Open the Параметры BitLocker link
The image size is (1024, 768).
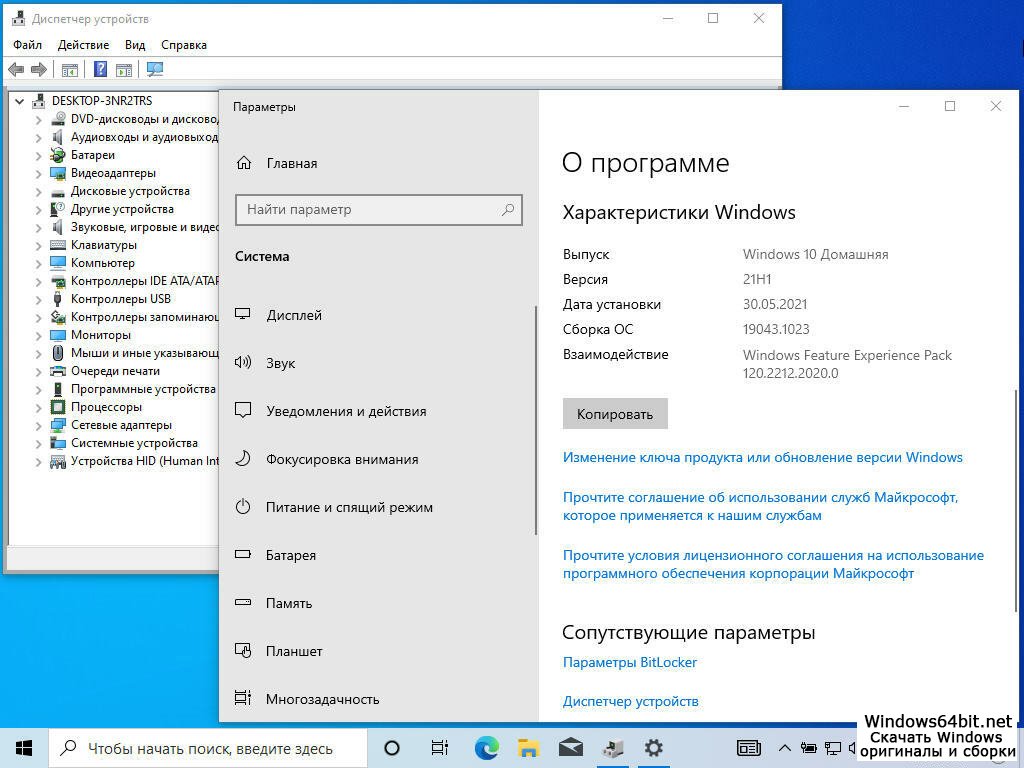coord(629,662)
